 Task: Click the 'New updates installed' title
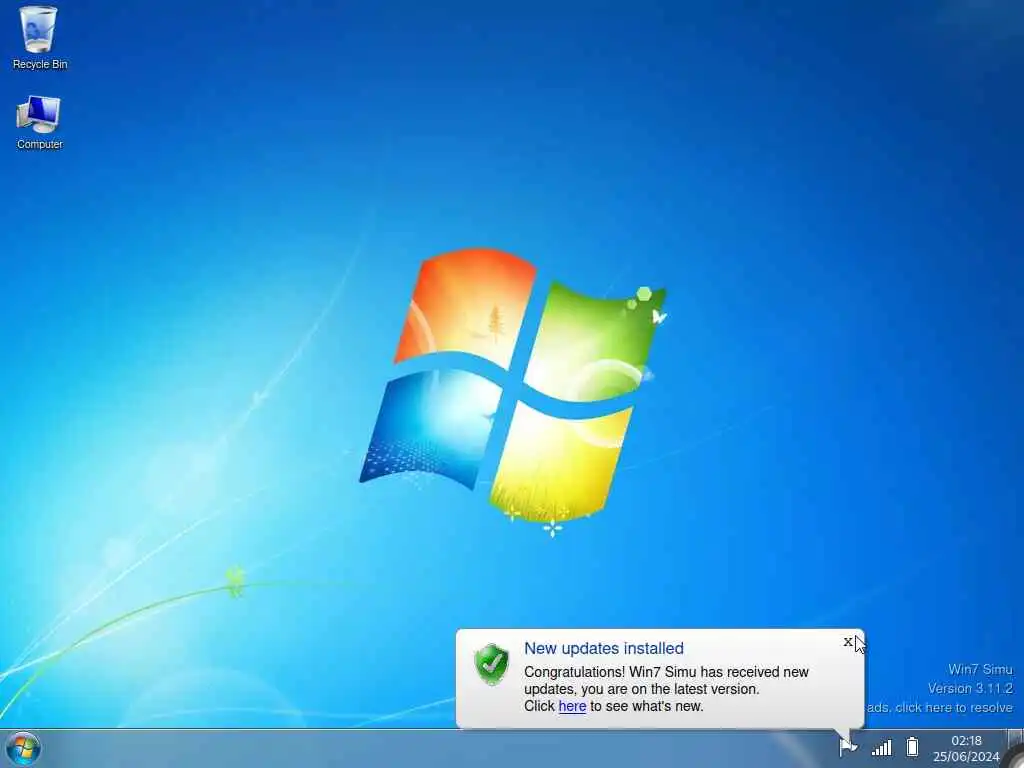[x=604, y=648]
